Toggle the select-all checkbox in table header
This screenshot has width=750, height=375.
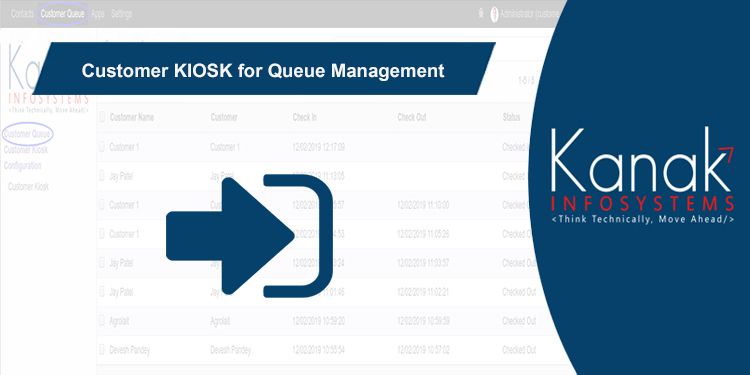coord(101,117)
